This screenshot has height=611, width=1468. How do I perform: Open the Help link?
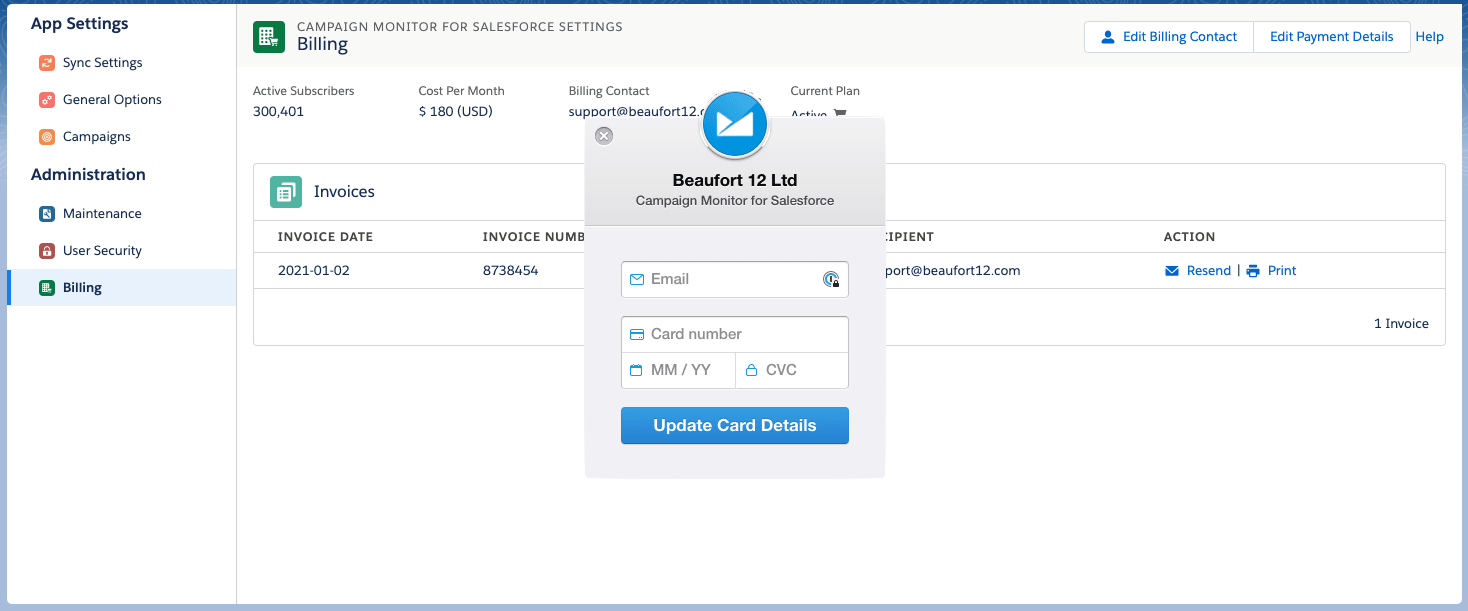[1430, 37]
